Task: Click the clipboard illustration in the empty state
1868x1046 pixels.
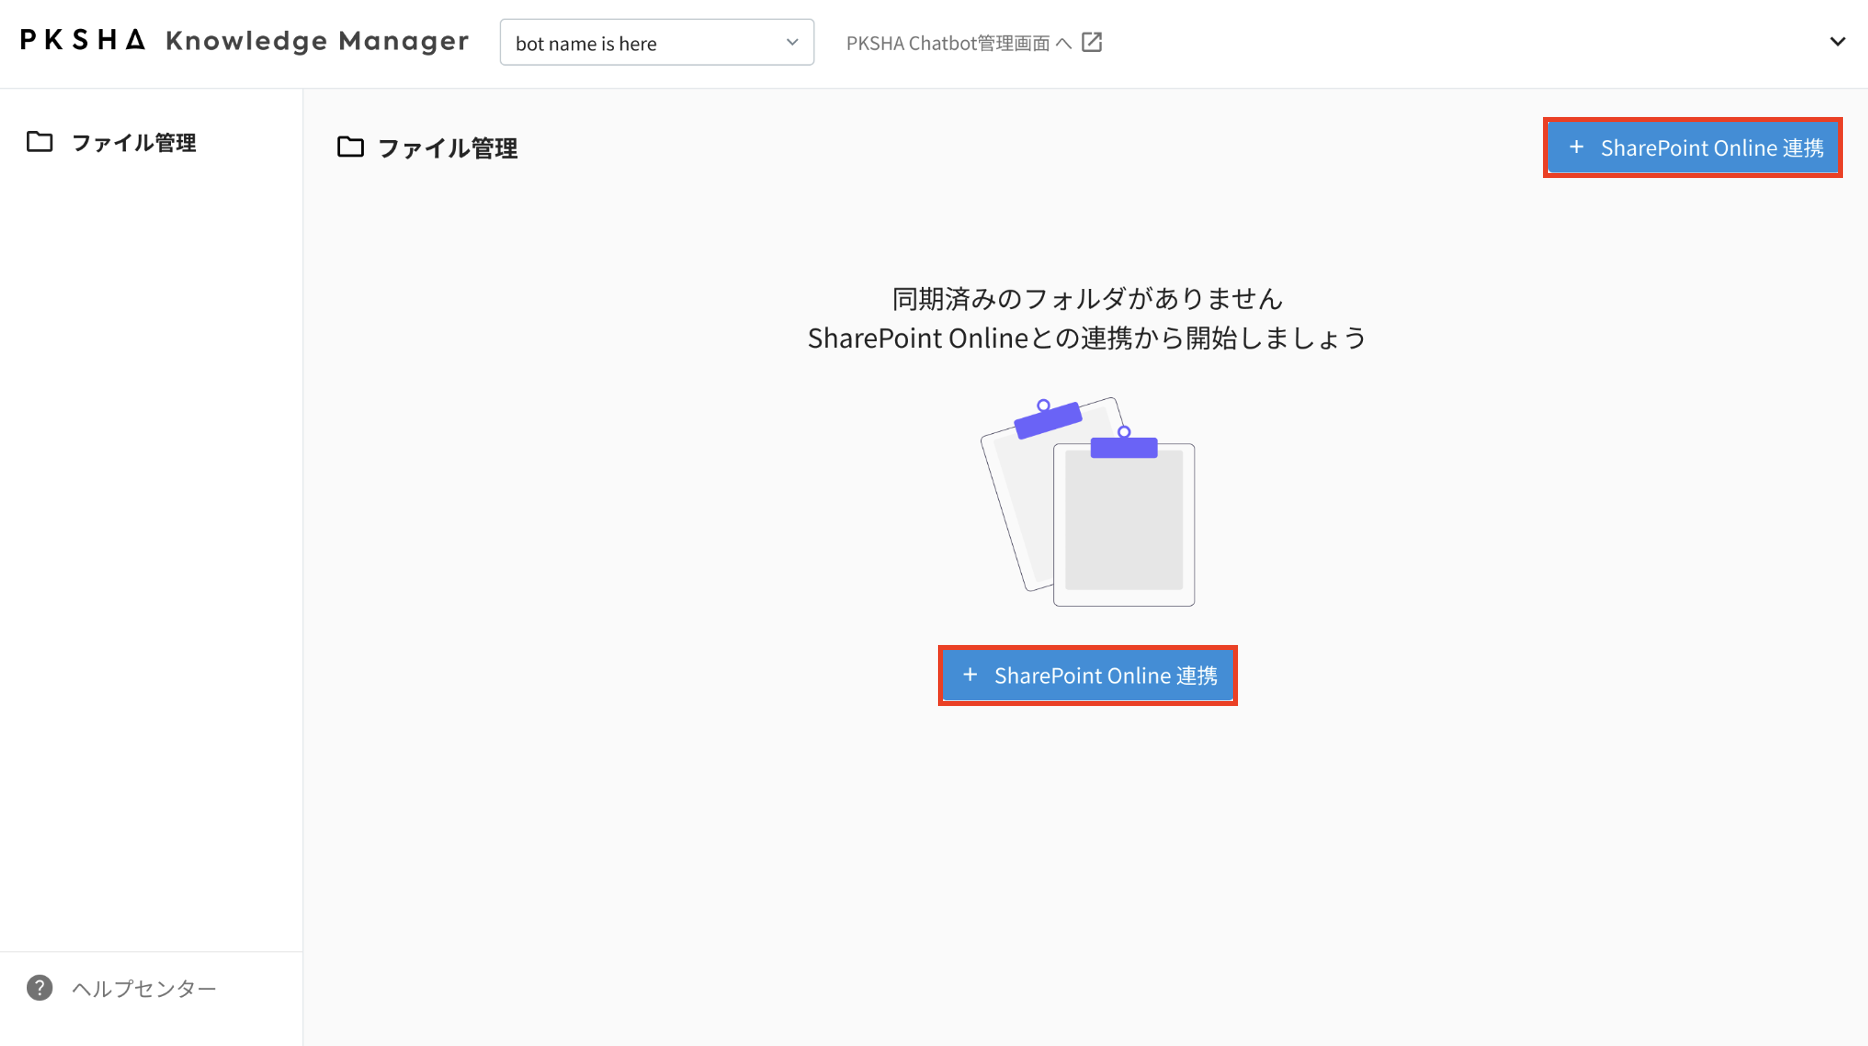Action: pyautogui.click(x=1088, y=501)
